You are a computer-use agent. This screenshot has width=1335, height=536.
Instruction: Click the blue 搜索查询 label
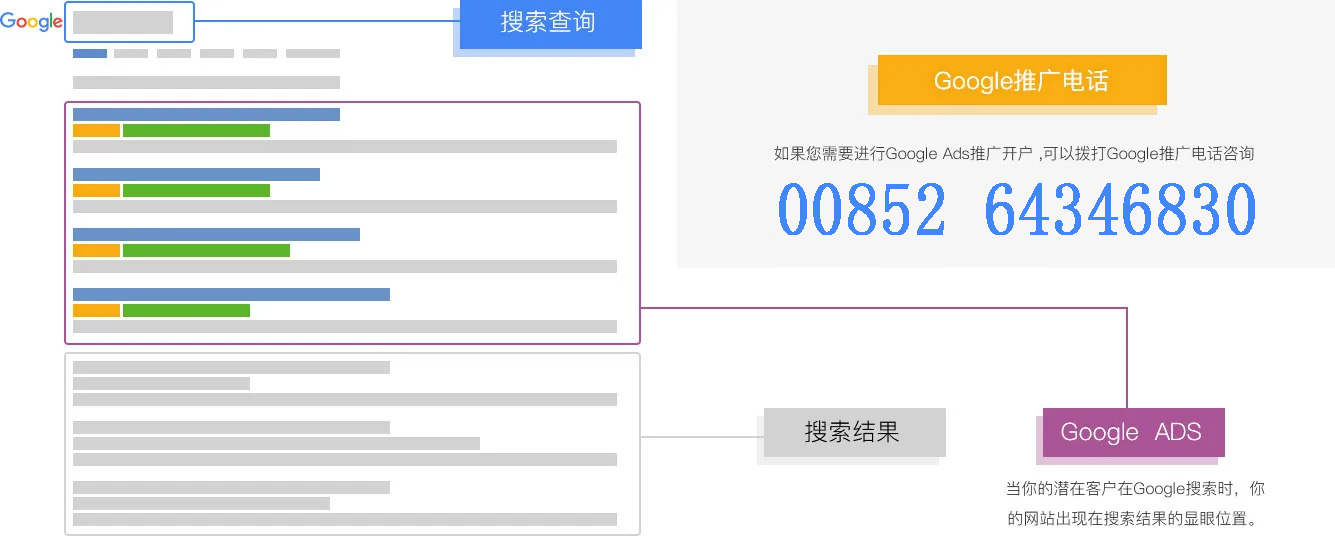(x=547, y=23)
